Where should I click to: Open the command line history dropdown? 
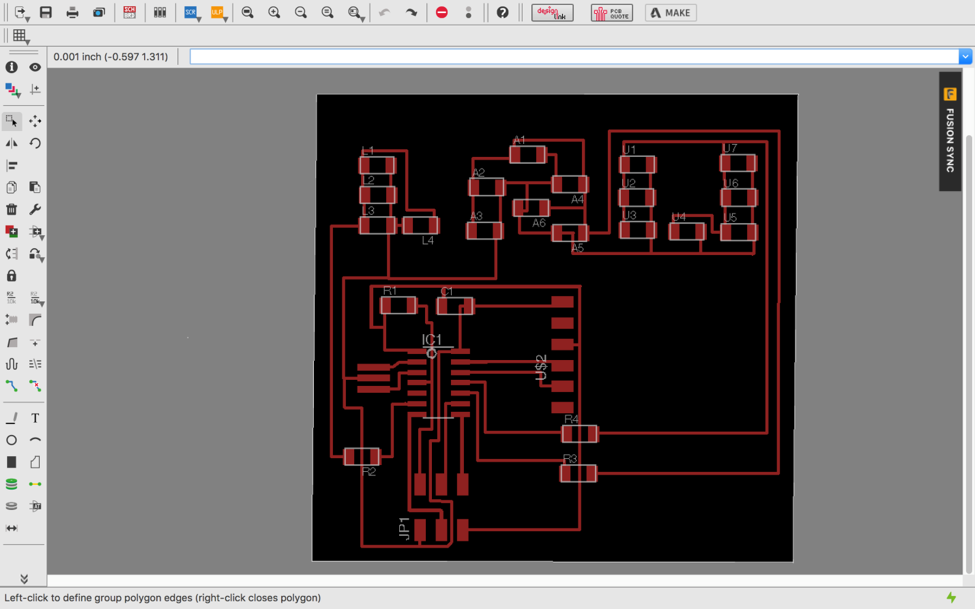point(965,57)
